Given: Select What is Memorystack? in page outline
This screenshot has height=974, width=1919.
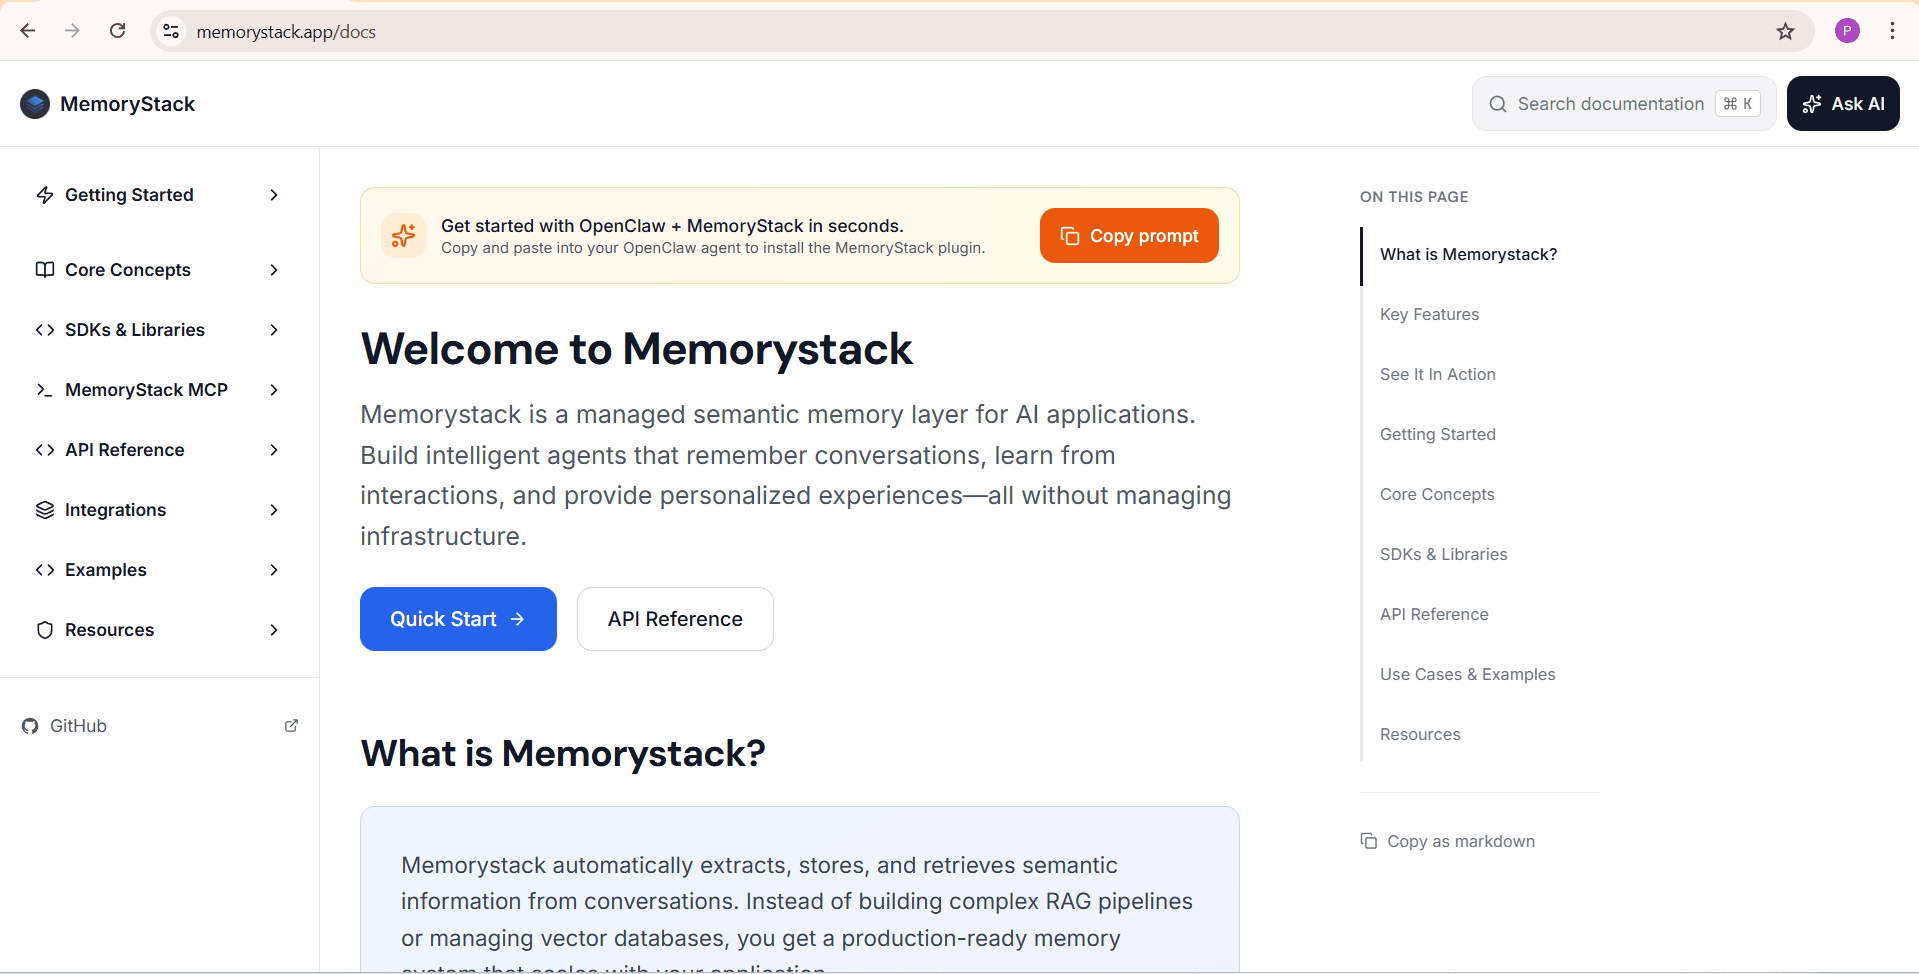Looking at the screenshot, I should [x=1468, y=254].
